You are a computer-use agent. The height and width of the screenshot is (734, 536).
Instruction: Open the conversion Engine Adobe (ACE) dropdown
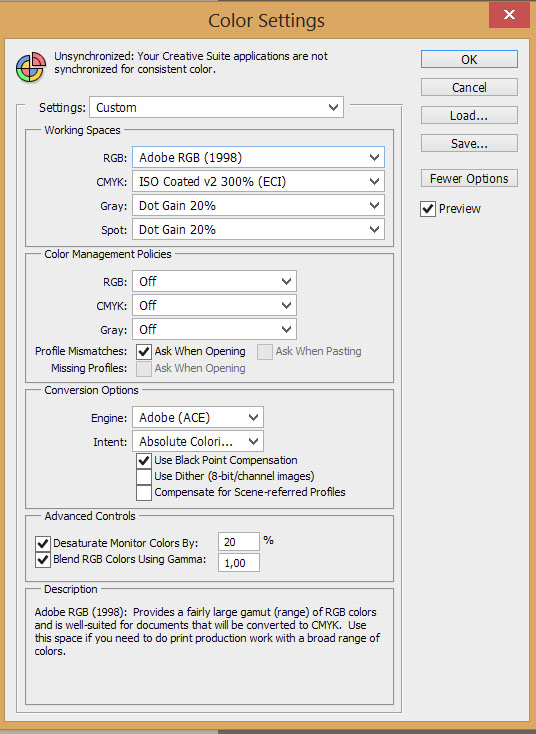pos(198,417)
